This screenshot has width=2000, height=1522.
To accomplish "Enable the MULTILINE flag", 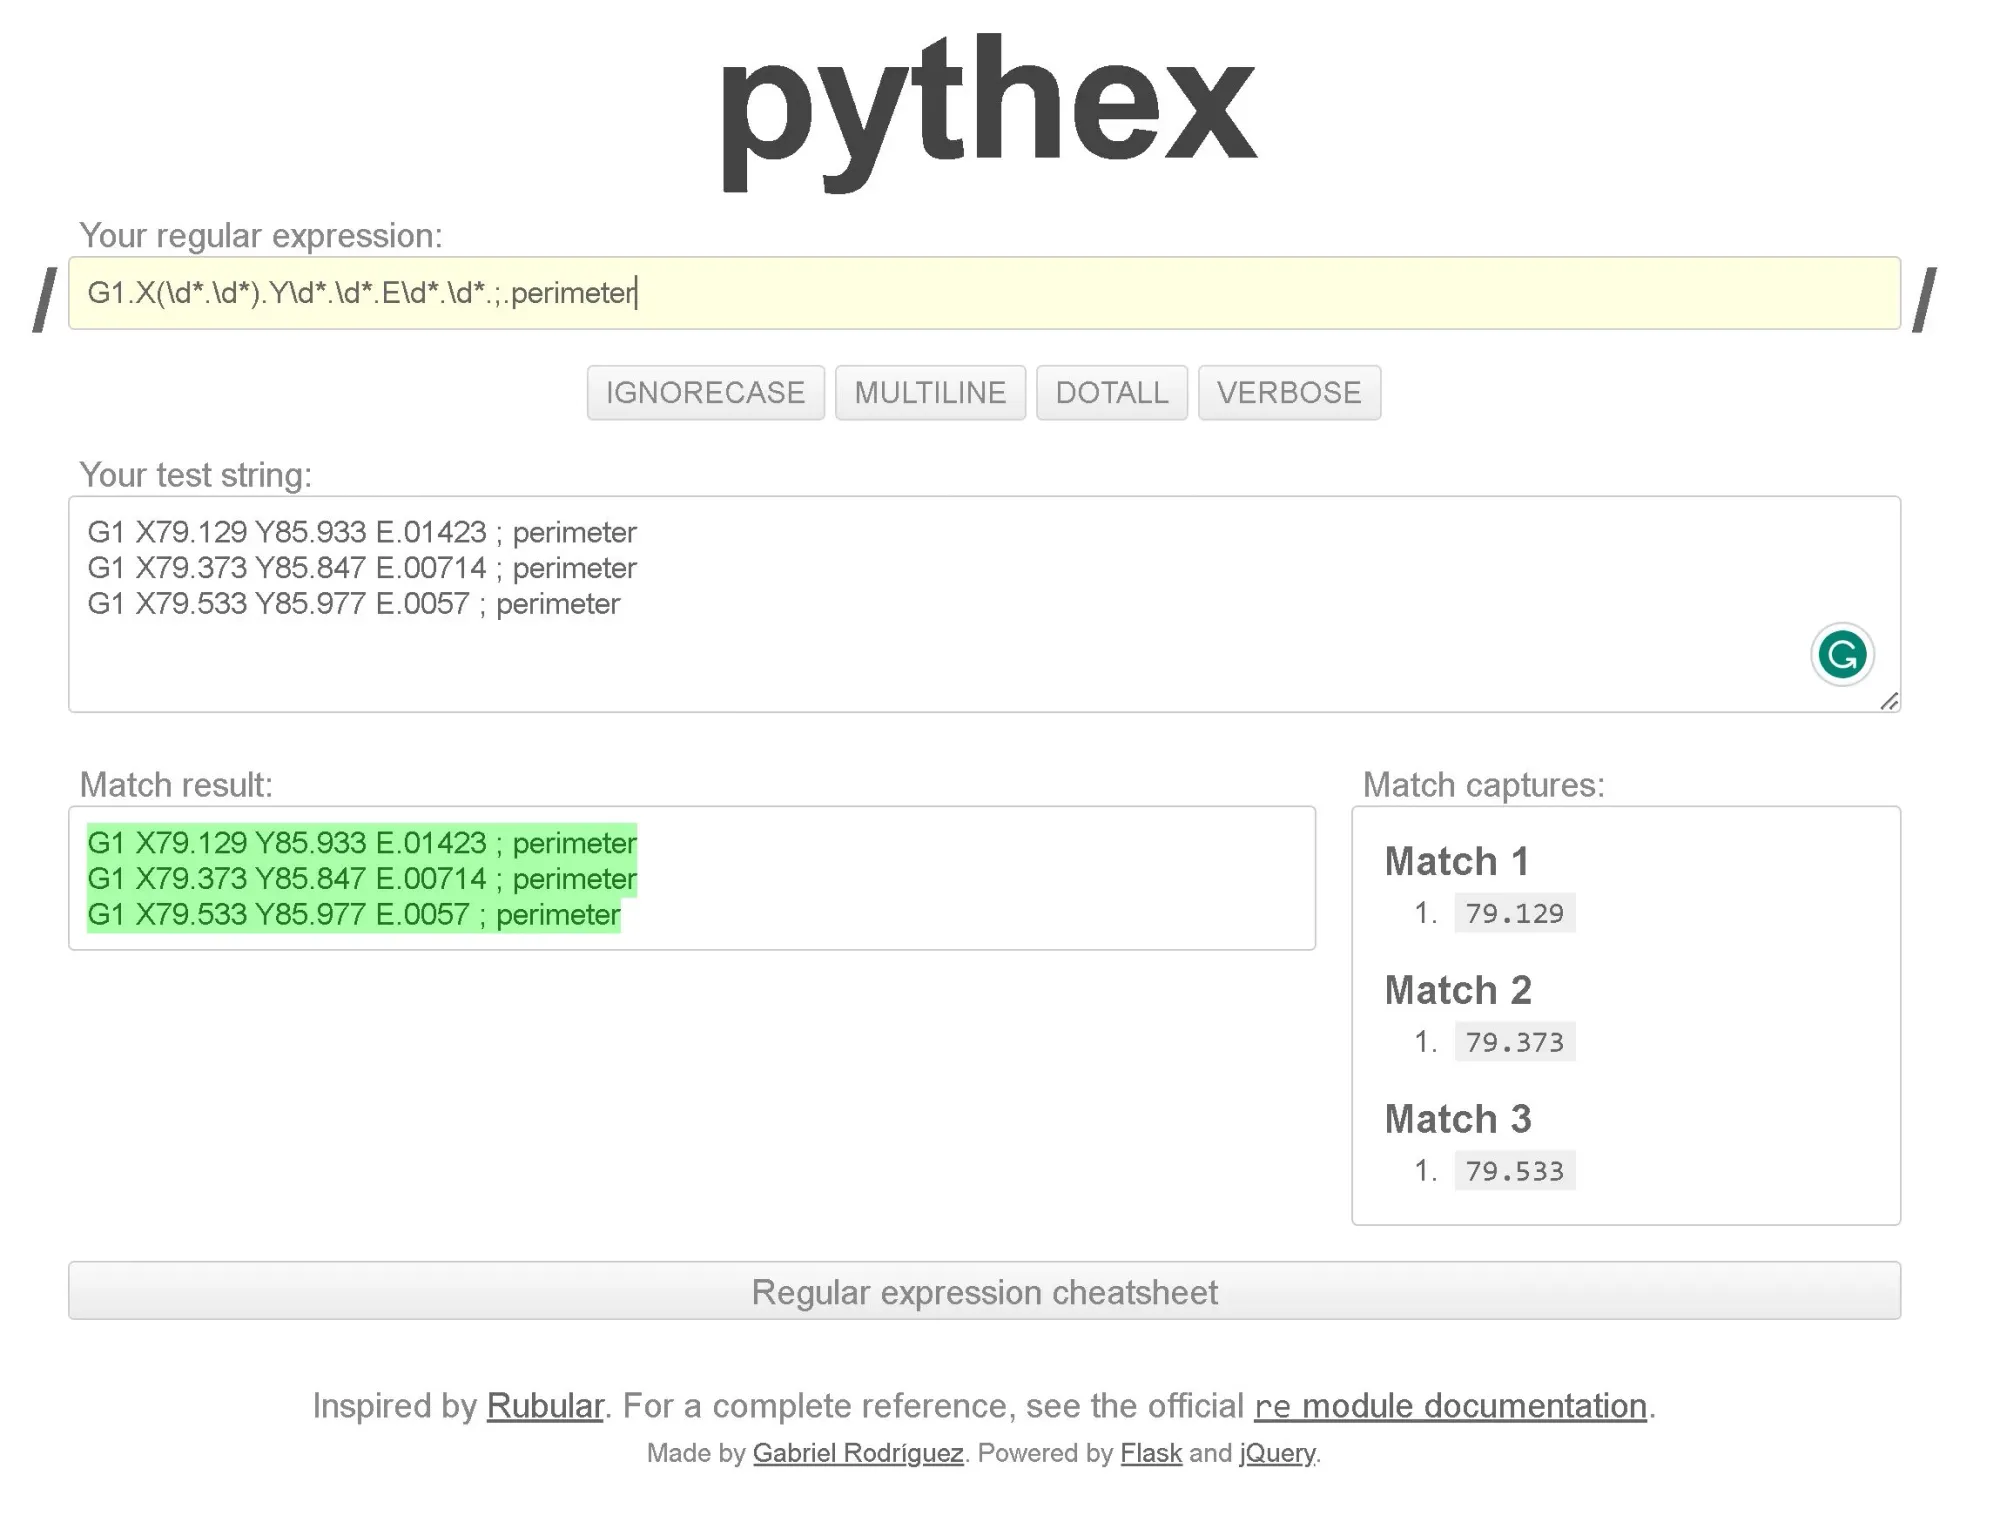I will pos(930,392).
